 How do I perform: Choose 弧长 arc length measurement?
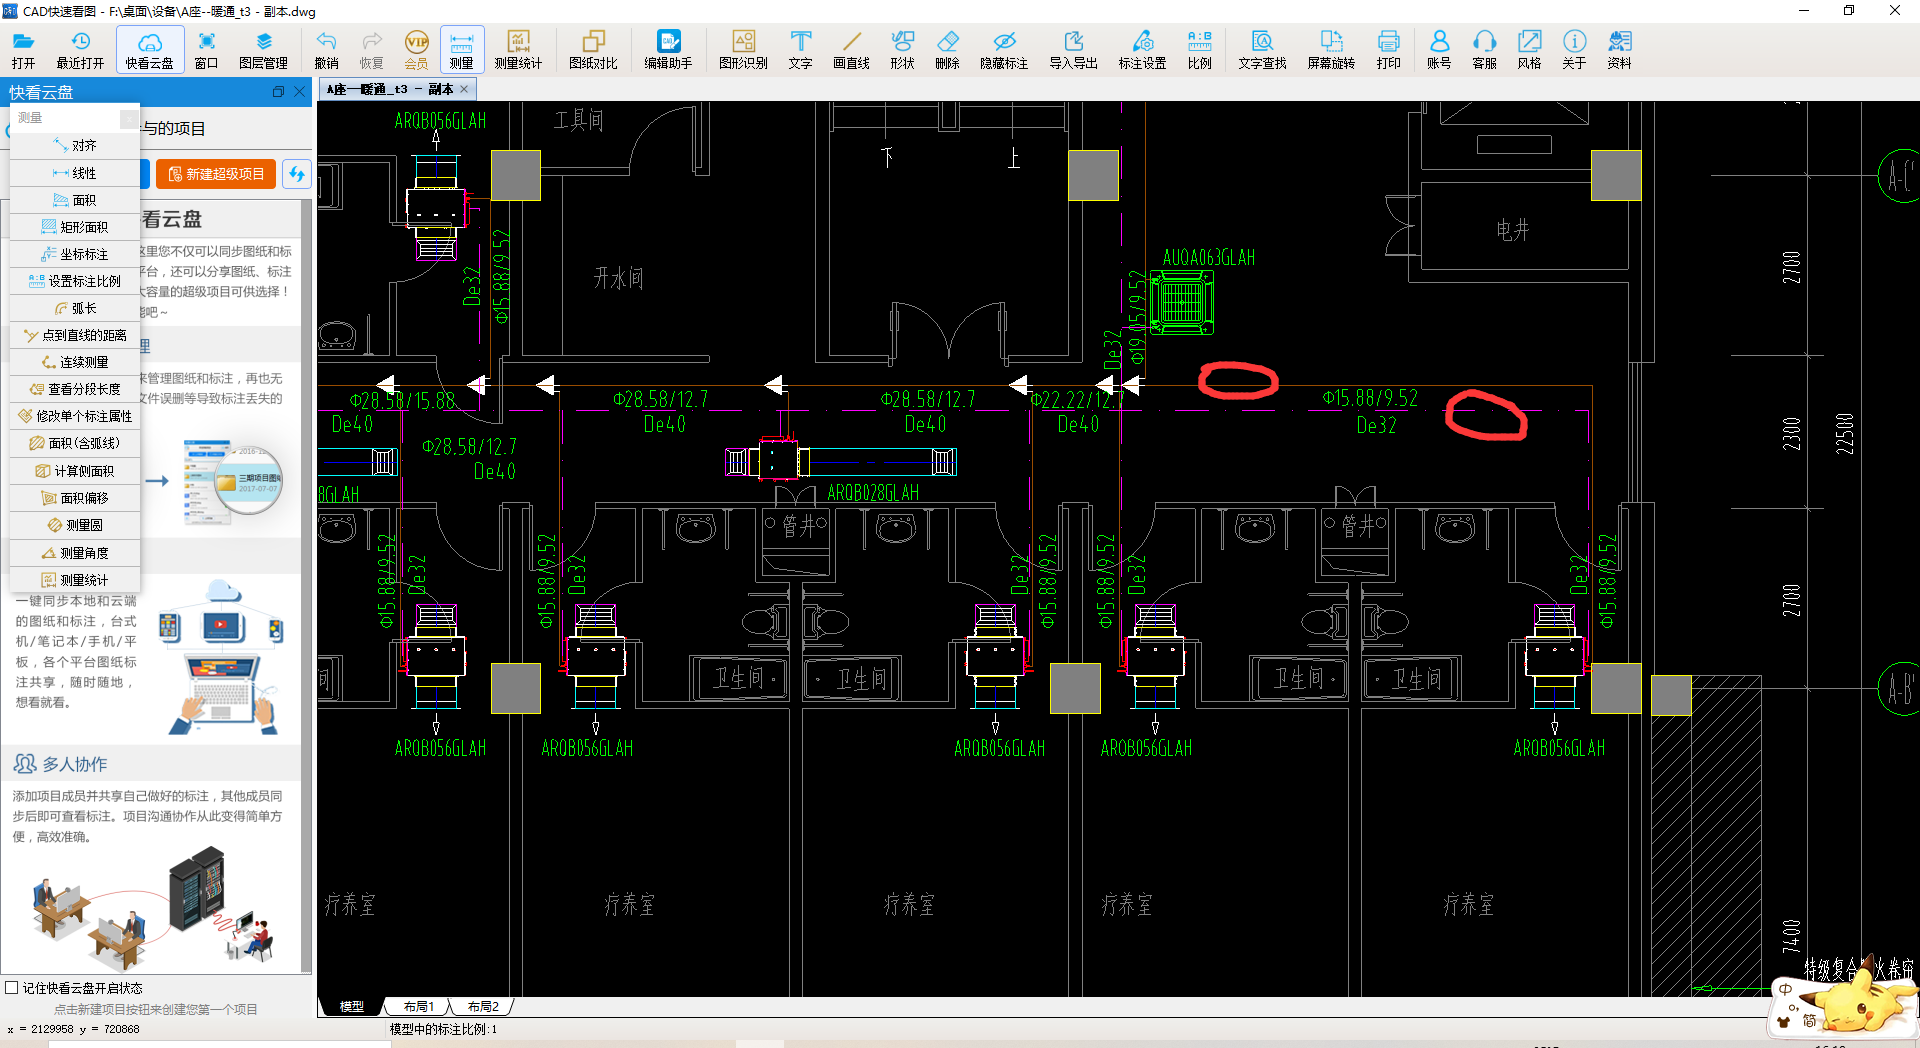coord(75,308)
